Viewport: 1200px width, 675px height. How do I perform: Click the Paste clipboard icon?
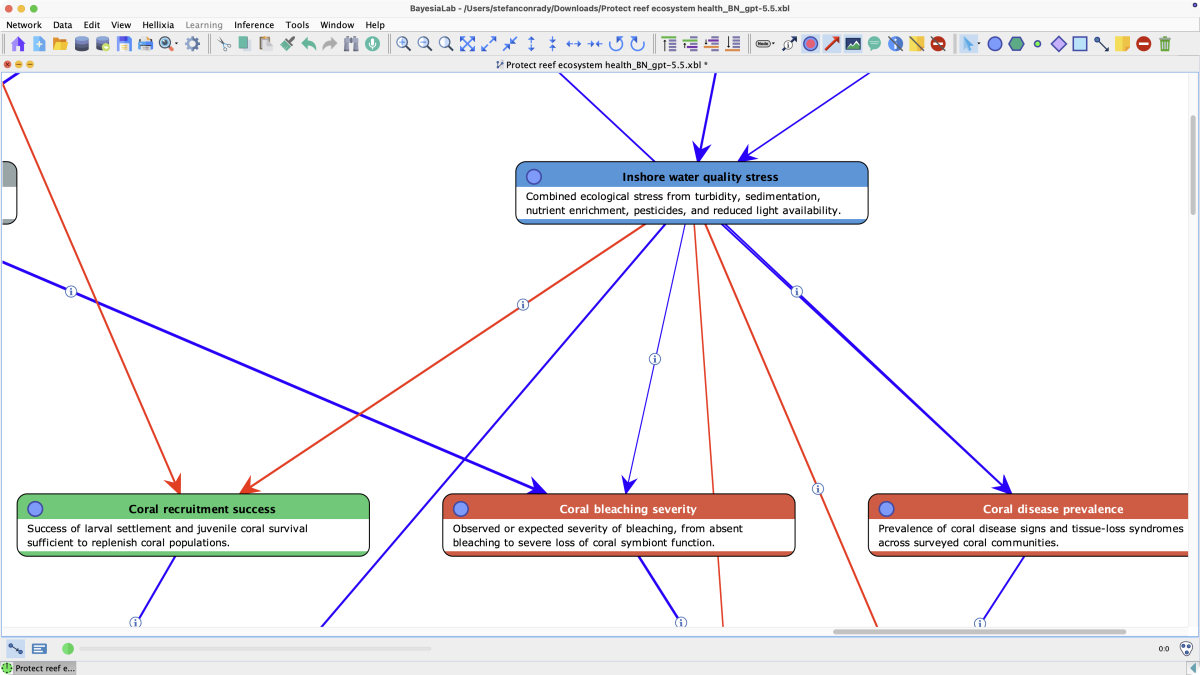(266, 44)
